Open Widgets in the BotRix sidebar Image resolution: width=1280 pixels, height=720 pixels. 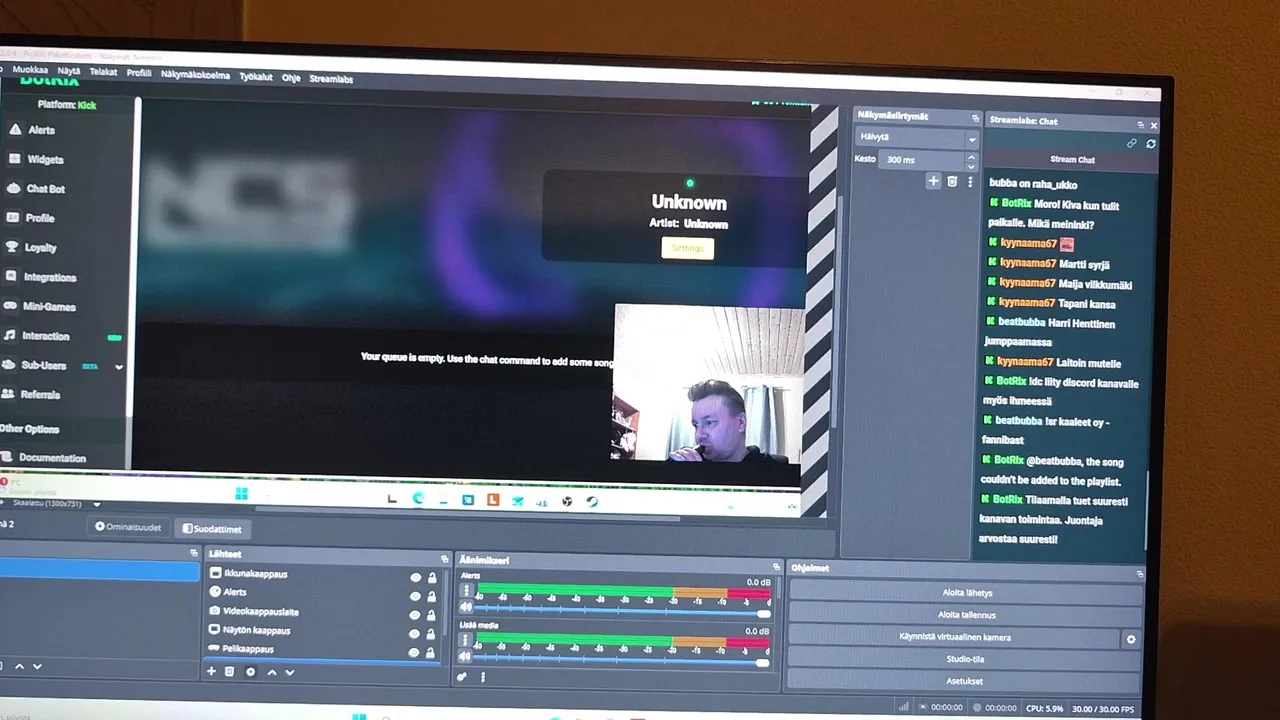(x=44, y=159)
